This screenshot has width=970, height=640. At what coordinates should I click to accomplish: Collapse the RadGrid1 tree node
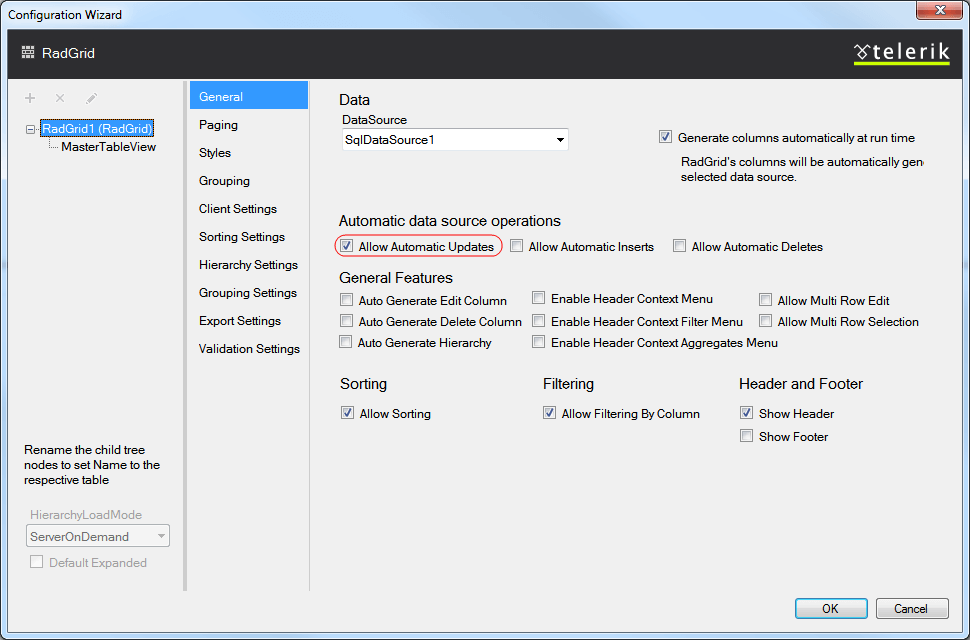tap(31, 129)
